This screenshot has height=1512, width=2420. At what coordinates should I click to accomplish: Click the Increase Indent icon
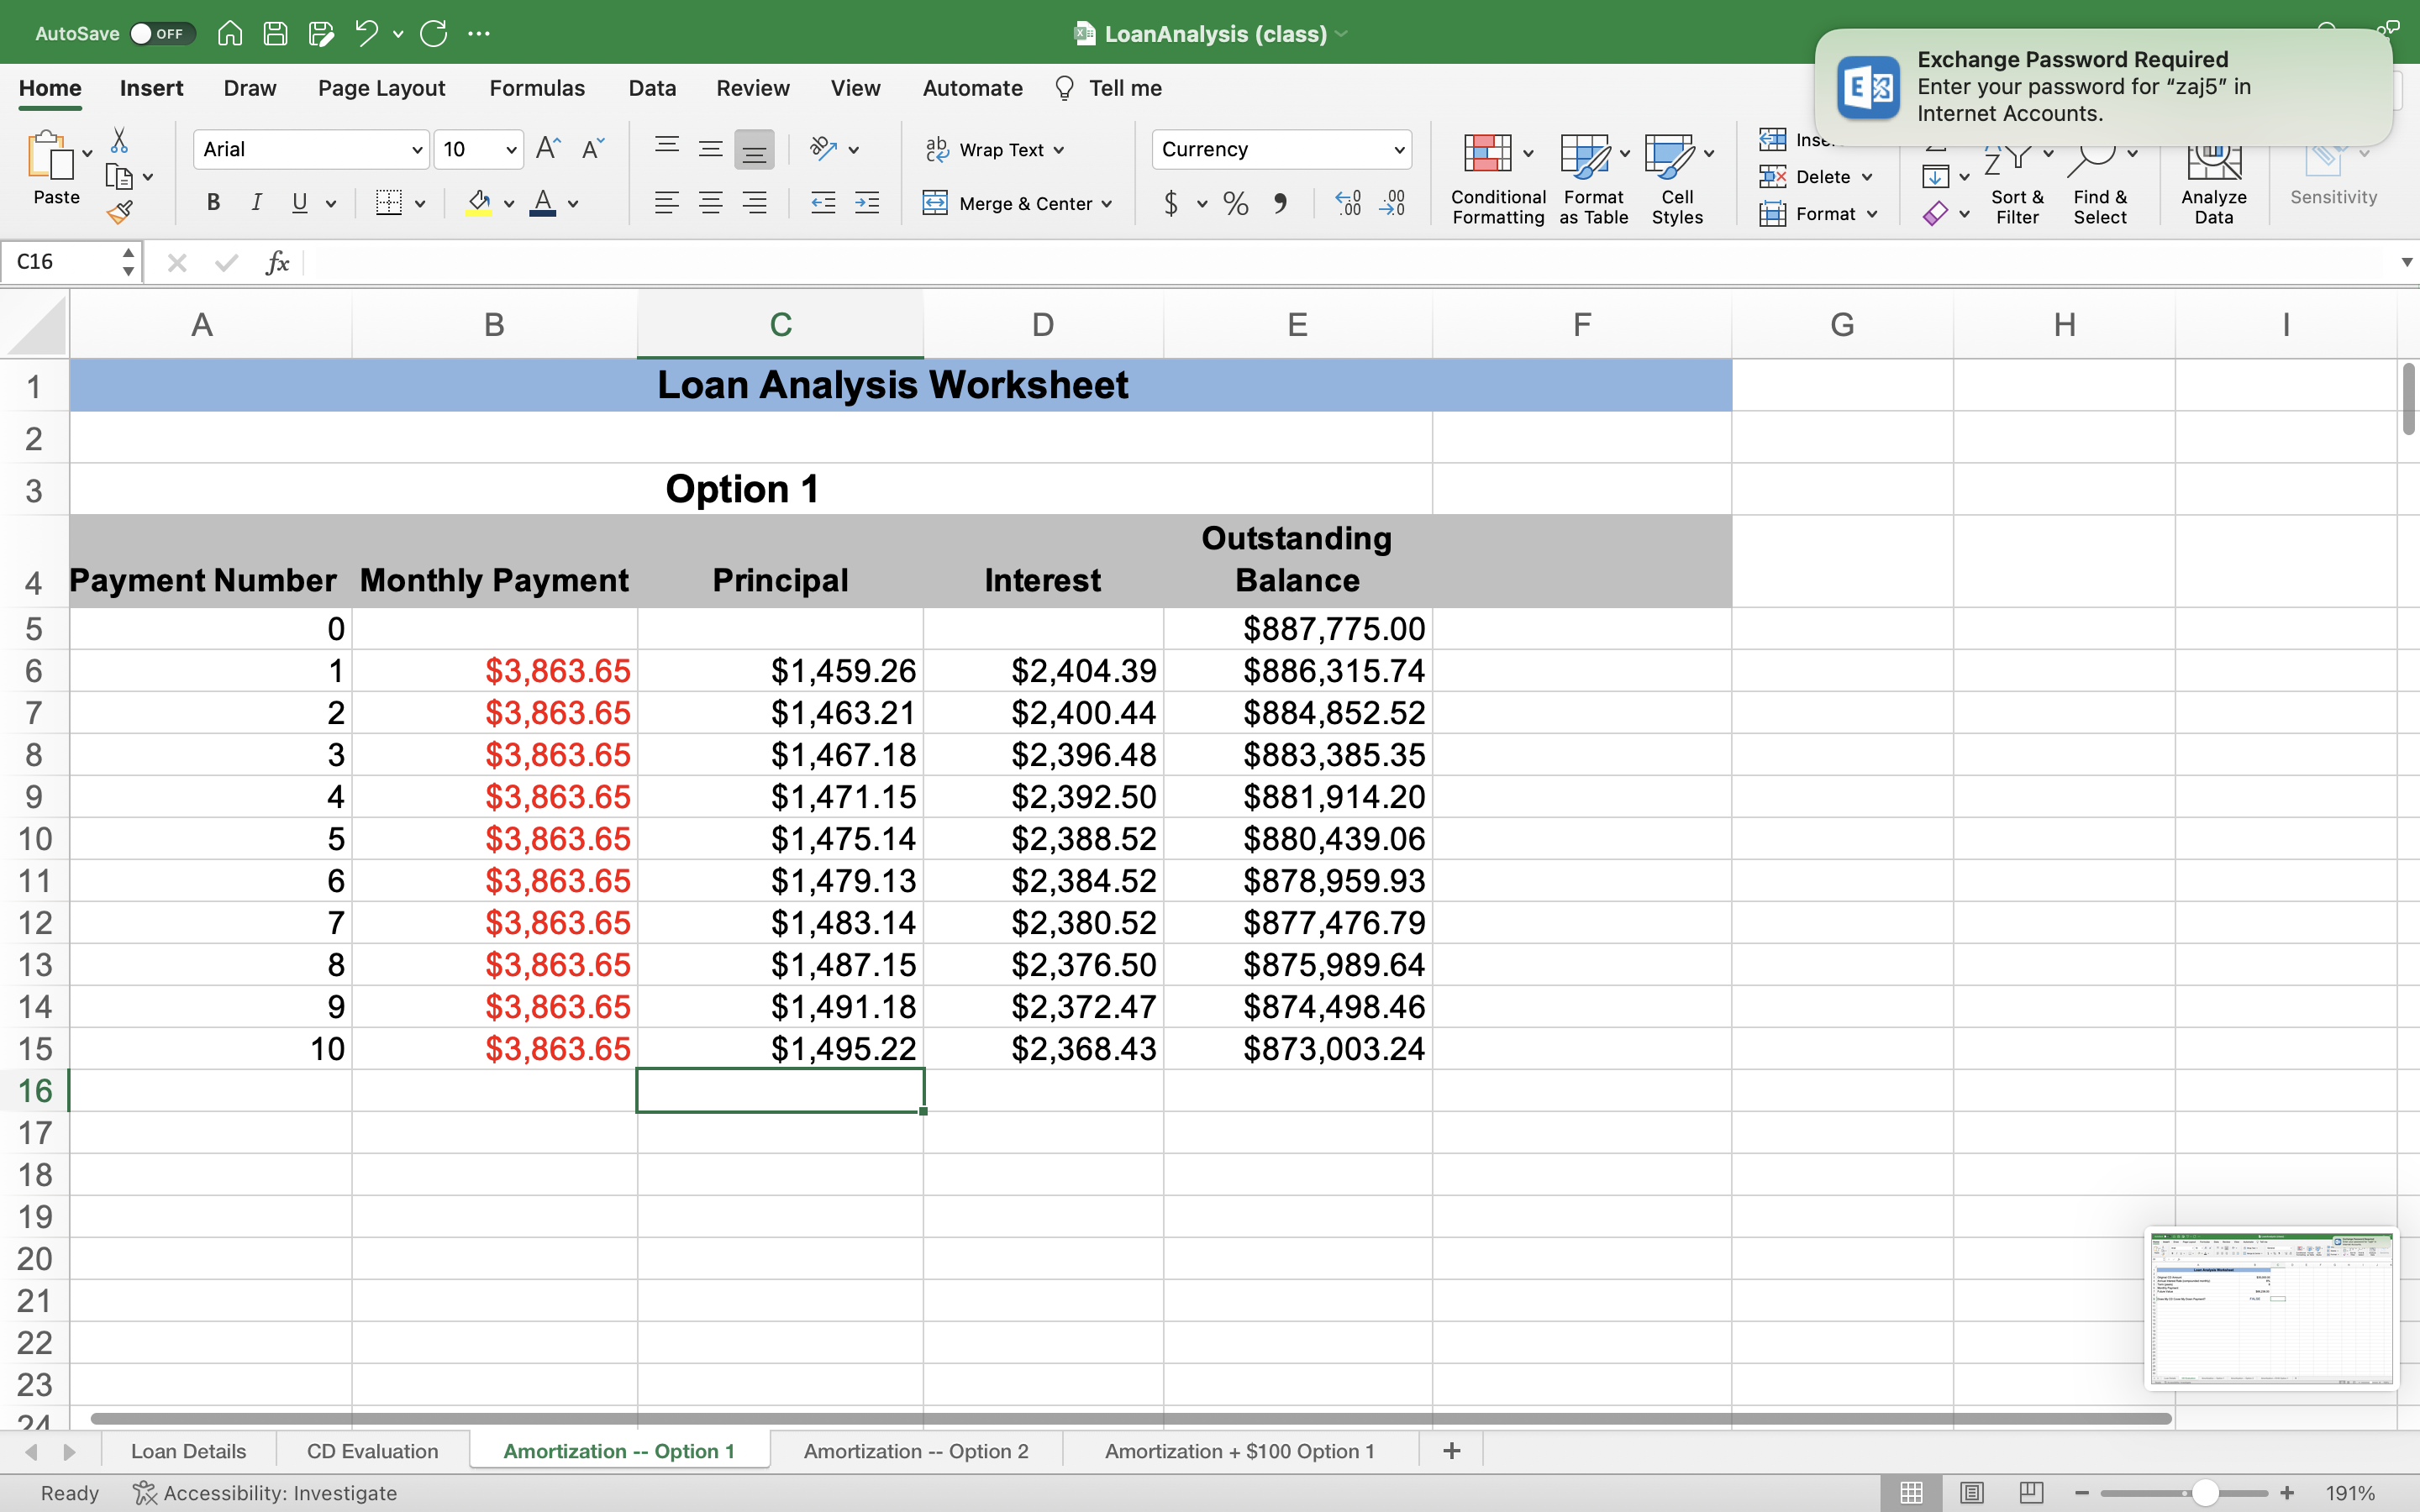coord(867,204)
